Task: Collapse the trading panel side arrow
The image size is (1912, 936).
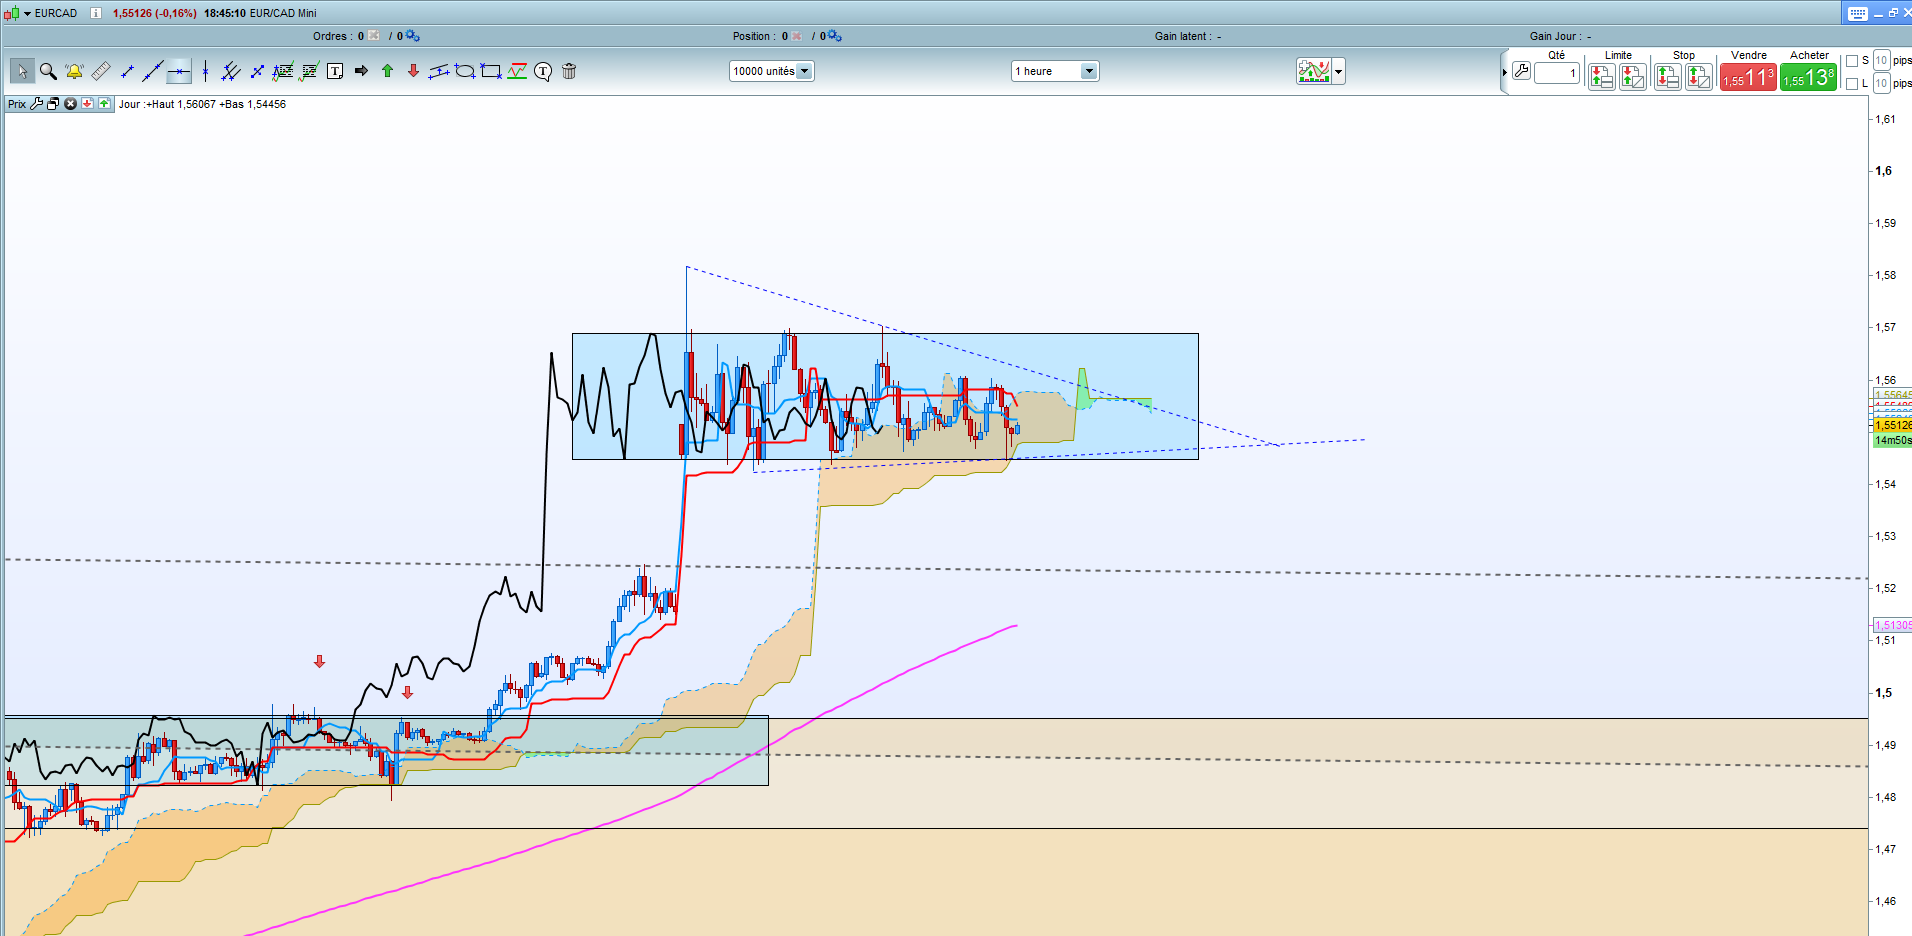Action: pos(1504,72)
